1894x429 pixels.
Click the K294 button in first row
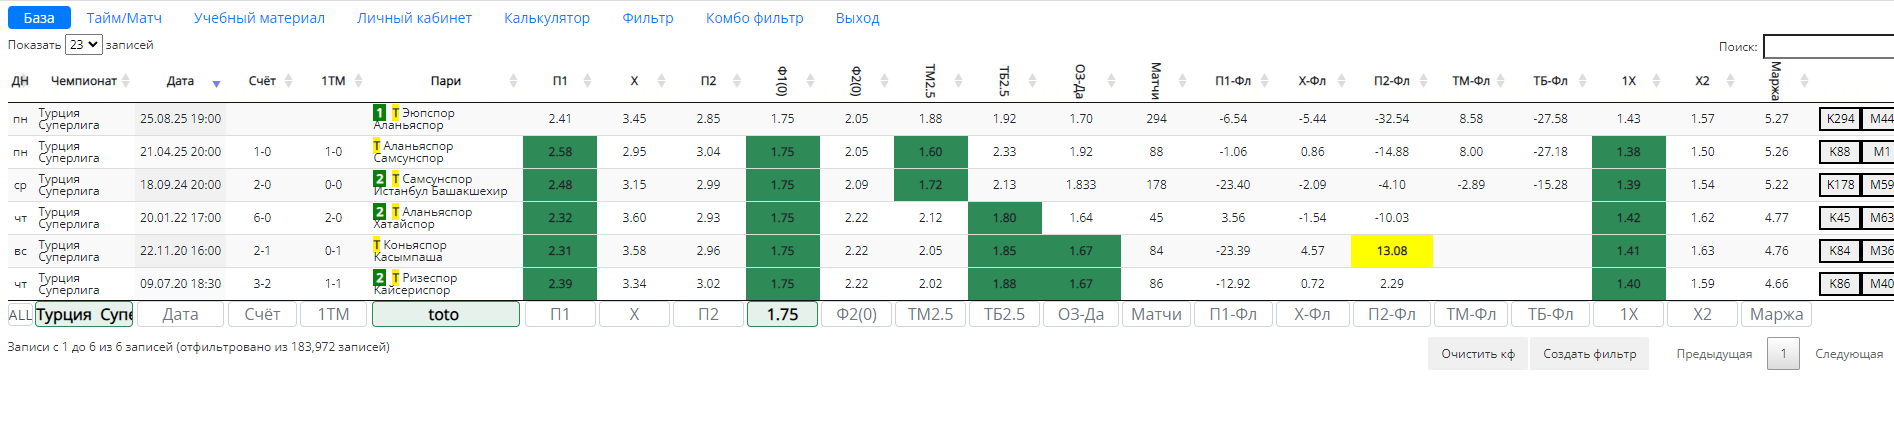[x=1840, y=119]
